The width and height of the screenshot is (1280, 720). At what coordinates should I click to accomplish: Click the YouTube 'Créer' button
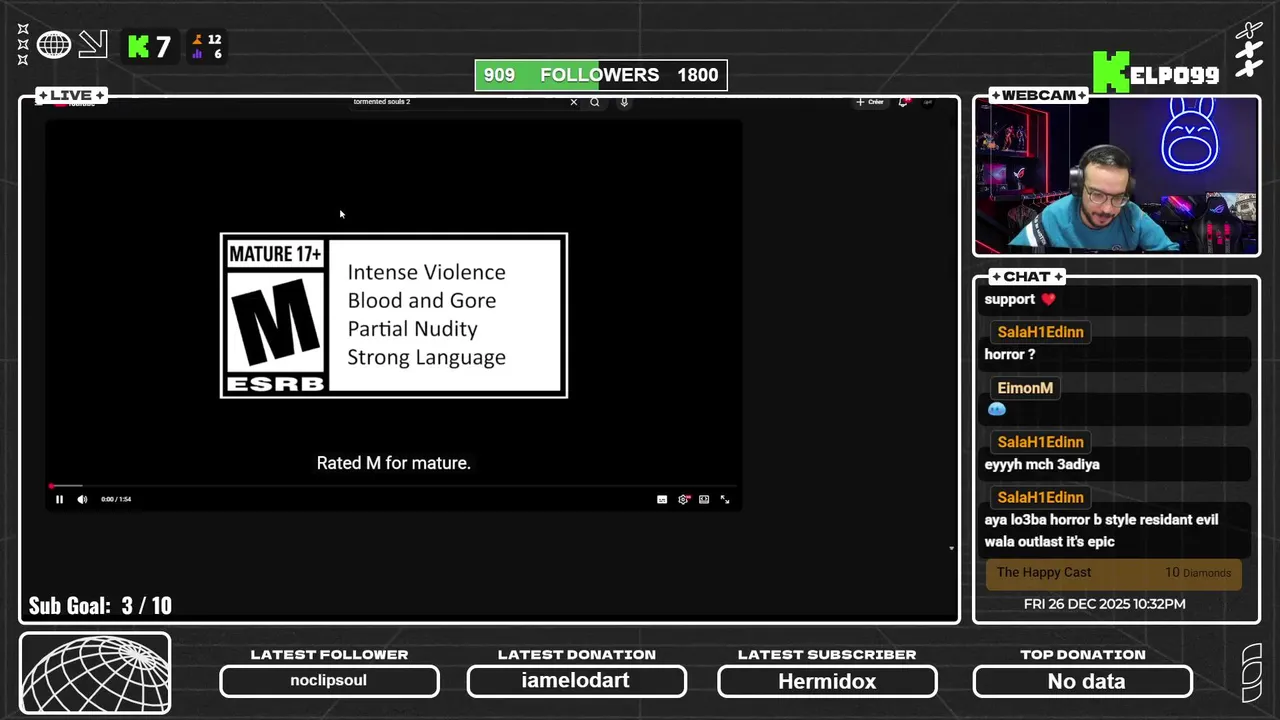(870, 102)
